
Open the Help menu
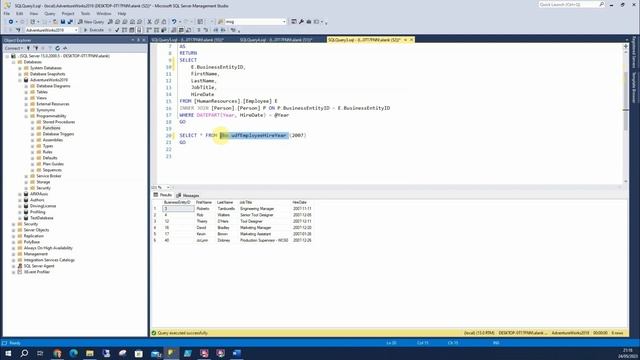pyautogui.click(x=122, y=13)
